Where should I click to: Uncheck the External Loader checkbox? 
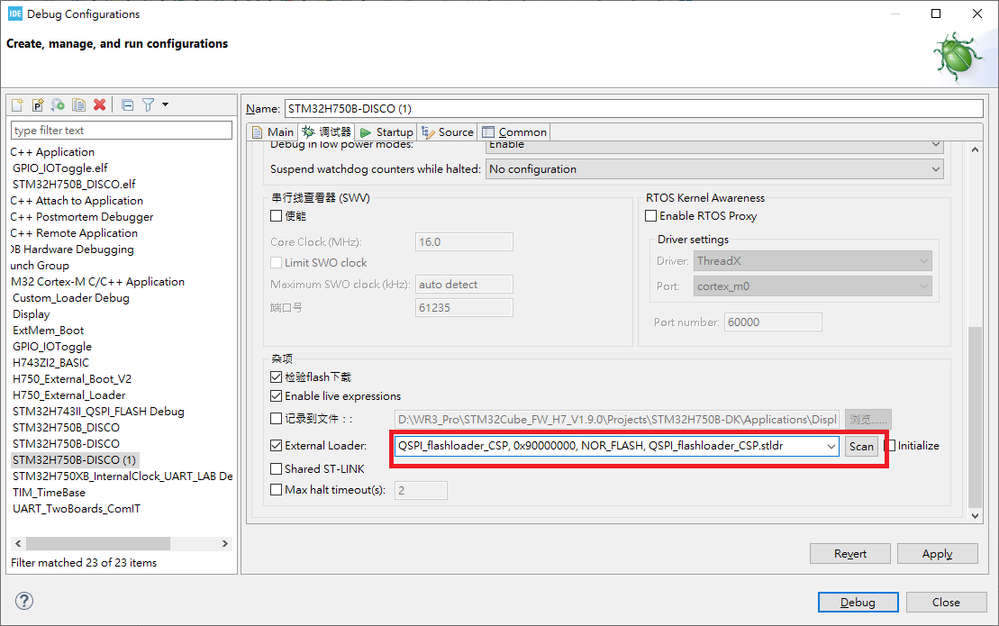[276, 446]
